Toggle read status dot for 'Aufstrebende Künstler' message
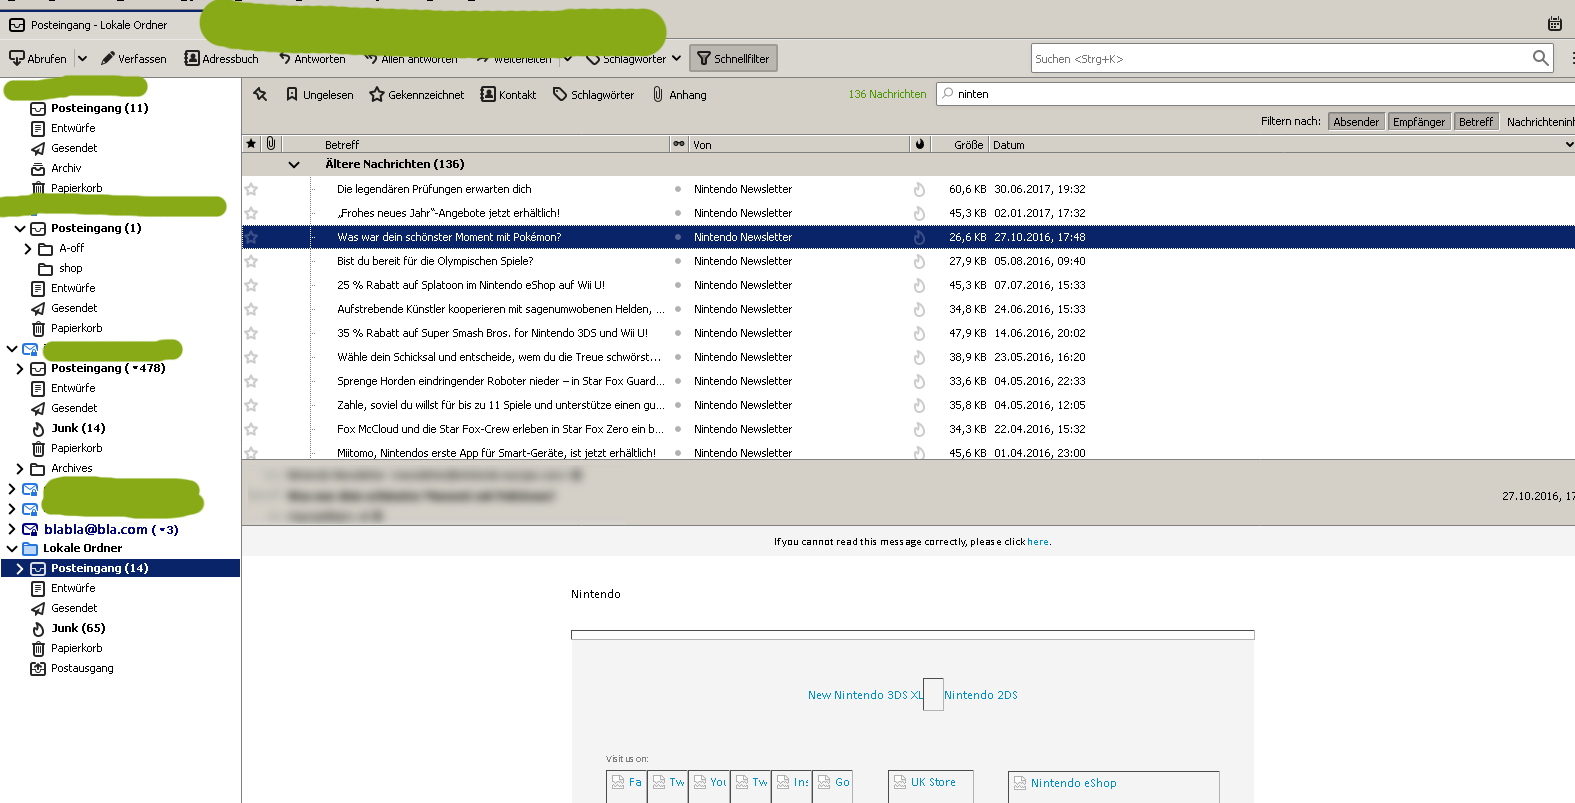Viewport: 1575px width, 803px height. click(x=678, y=309)
